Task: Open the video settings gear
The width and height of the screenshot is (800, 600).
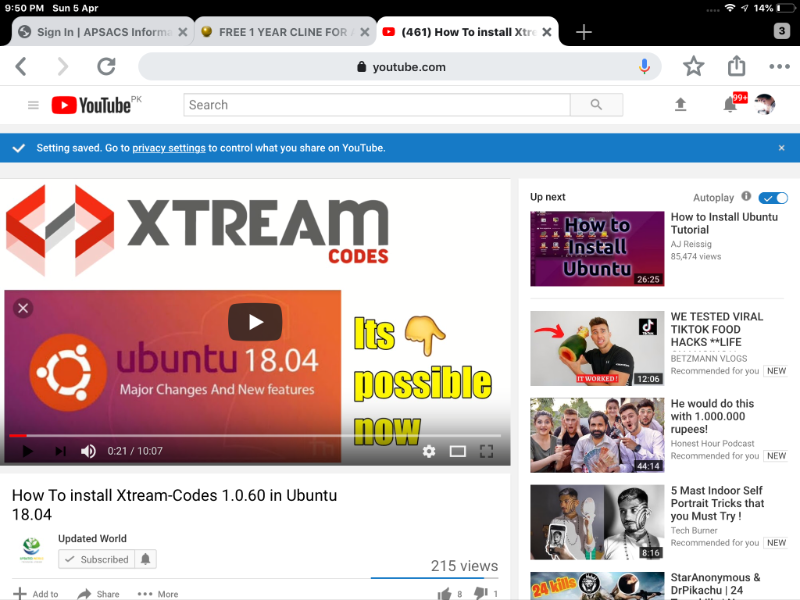Action: (x=429, y=451)
